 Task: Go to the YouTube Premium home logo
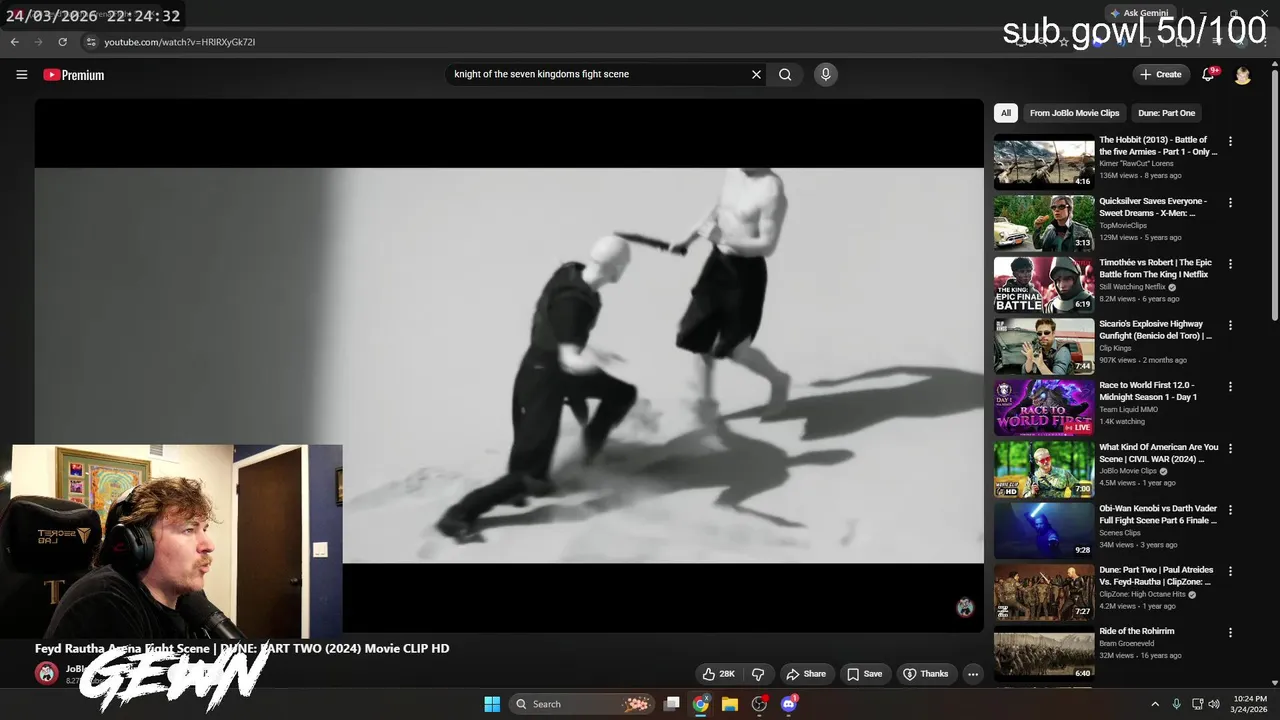tap(74, 75)
